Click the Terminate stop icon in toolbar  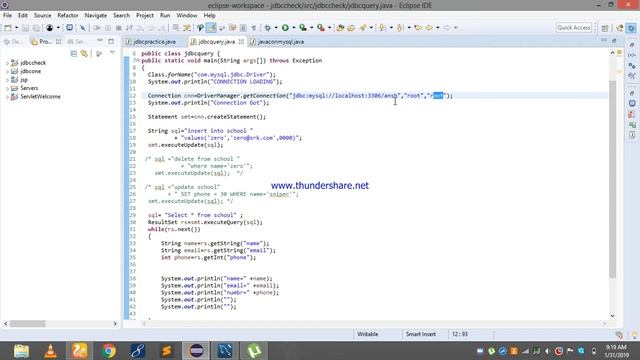point(119,28)
